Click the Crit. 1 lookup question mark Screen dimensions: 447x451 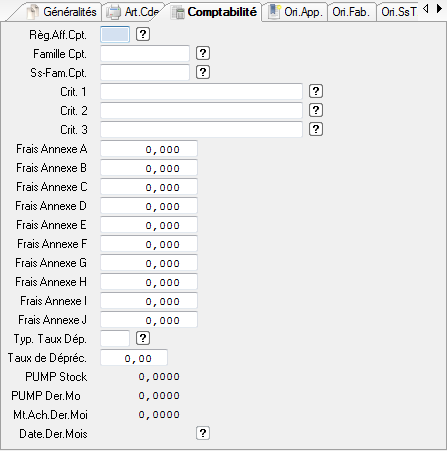(316, 91)
